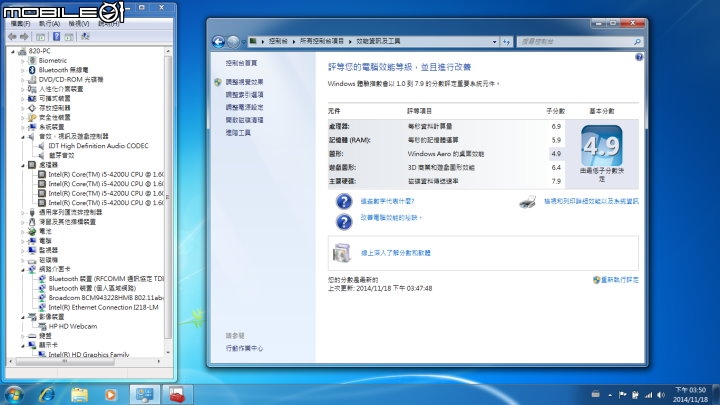
Task: Select Bluetooth 裝置 (RFCOMM) network entry
Action: tap(106, 279)
